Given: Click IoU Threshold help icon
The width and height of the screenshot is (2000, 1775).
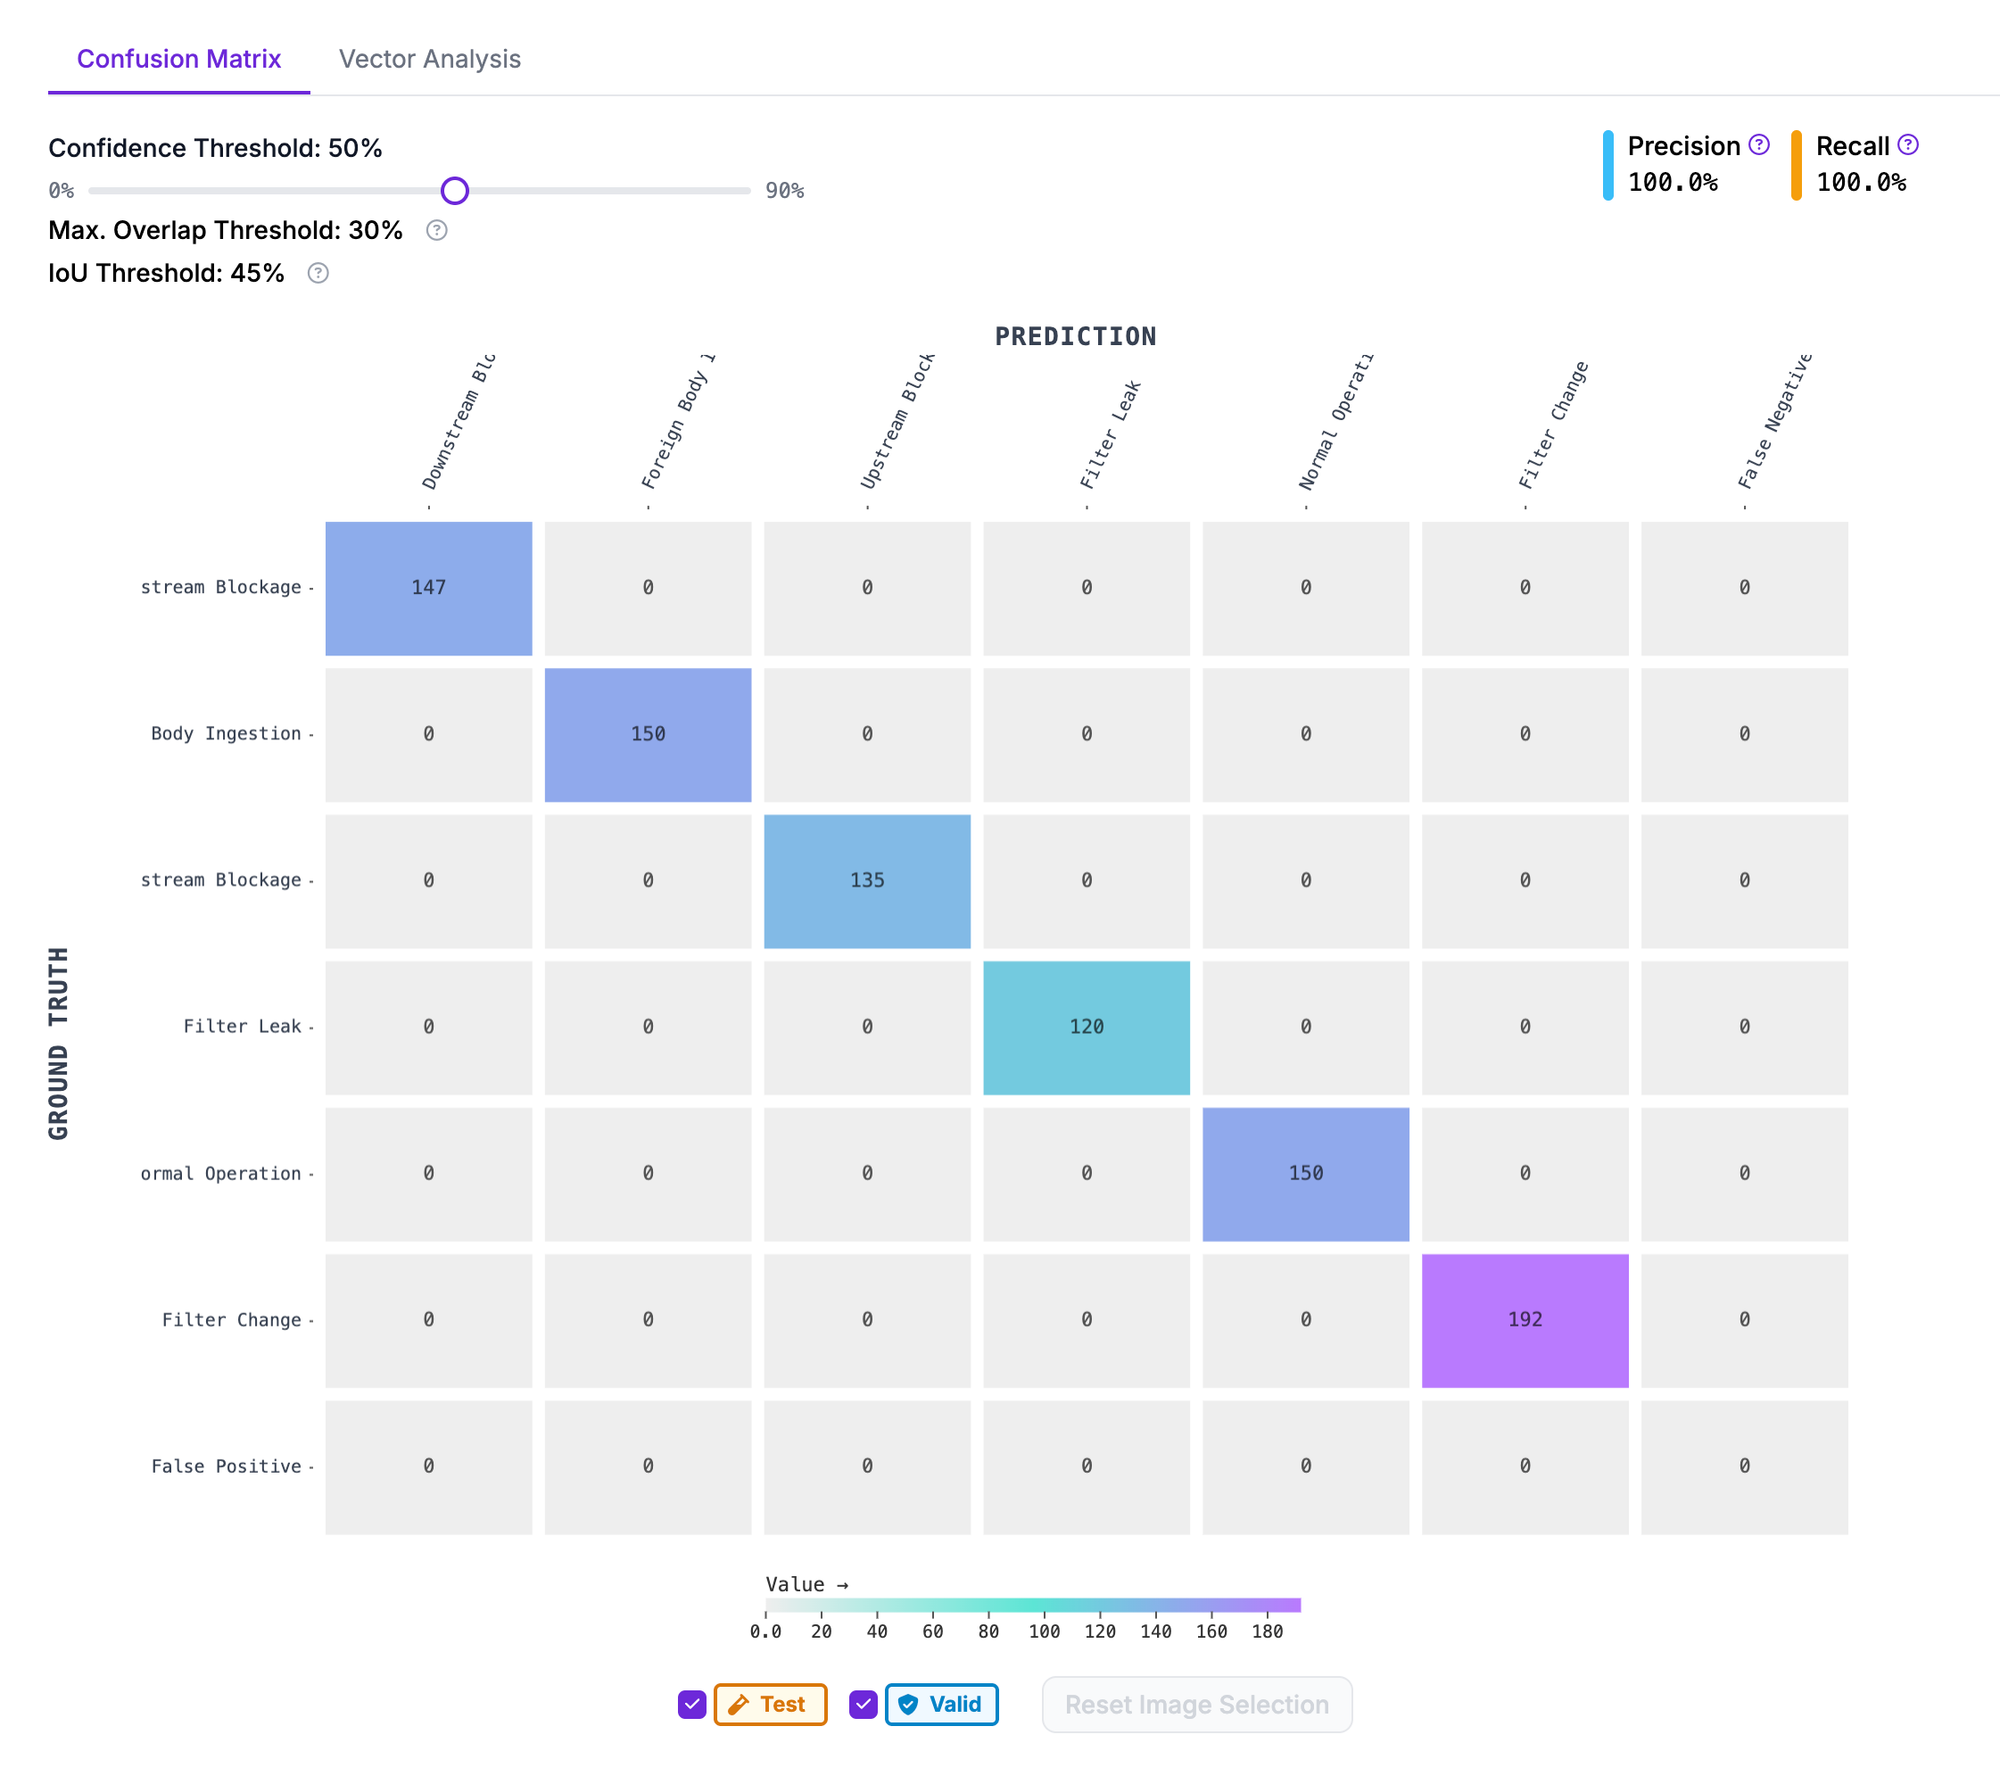Looking at the screenshot, I should [x=318, y=273].
